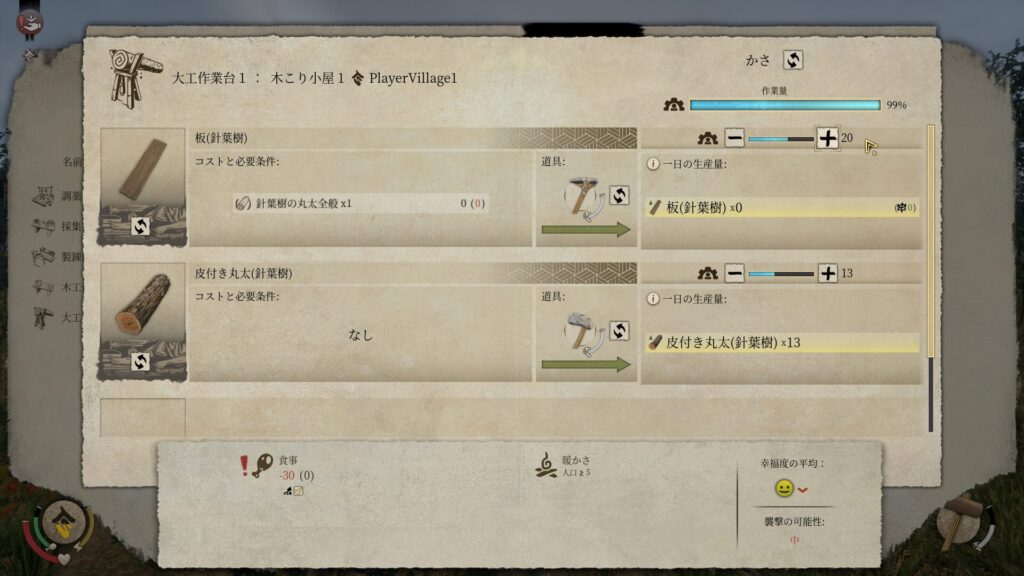The height and width of the screenshot is (576, 1024).
Task: Click the info icon beside 板 一日の生産量
Action: click(652, 164)
